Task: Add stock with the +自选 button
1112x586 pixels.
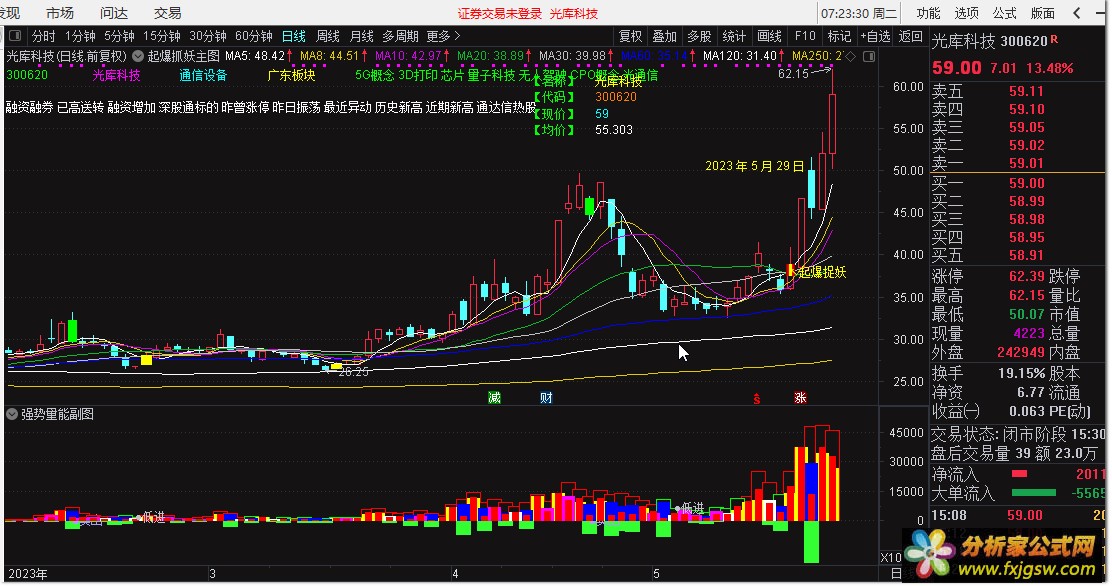Action: [x=875, y=35]
